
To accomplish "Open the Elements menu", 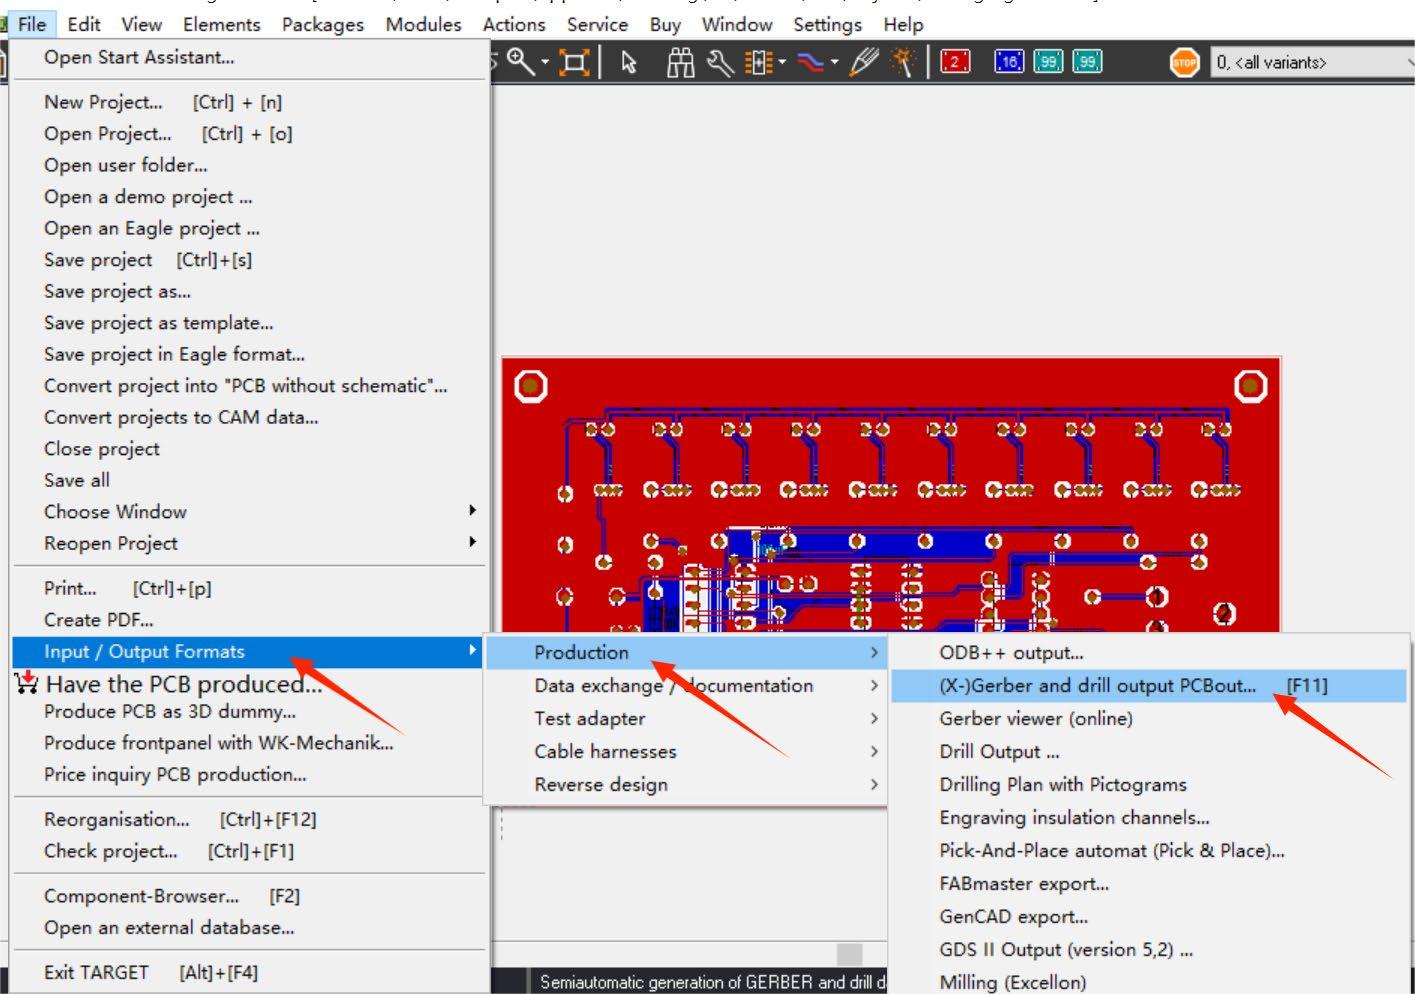I will [222, 24].
